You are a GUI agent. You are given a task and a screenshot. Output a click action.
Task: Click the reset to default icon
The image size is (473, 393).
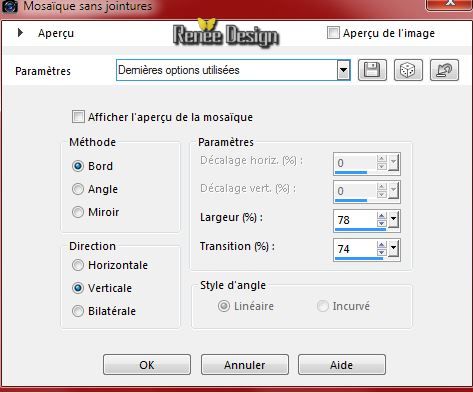click(x=444, y=70)
